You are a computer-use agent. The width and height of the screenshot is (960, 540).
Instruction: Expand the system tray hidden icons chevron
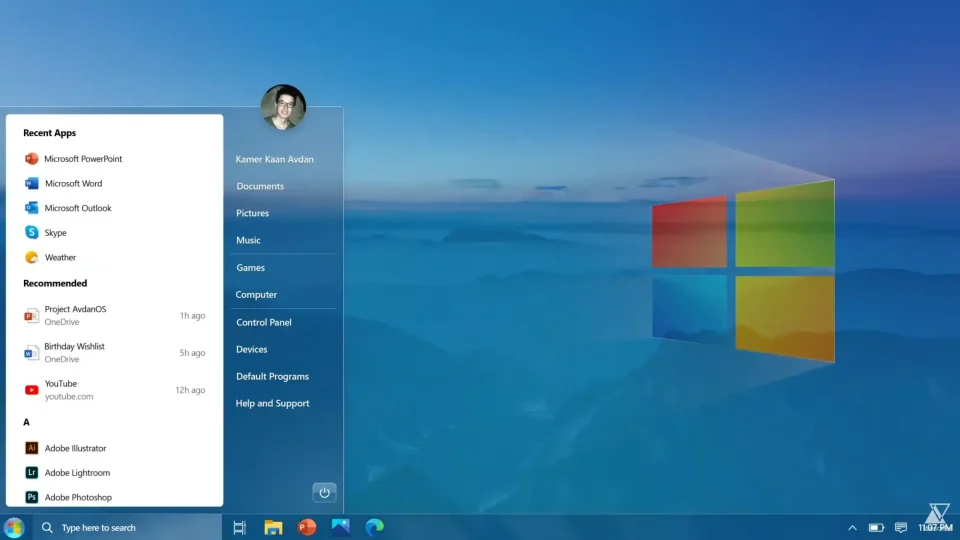tap(852, 527)
